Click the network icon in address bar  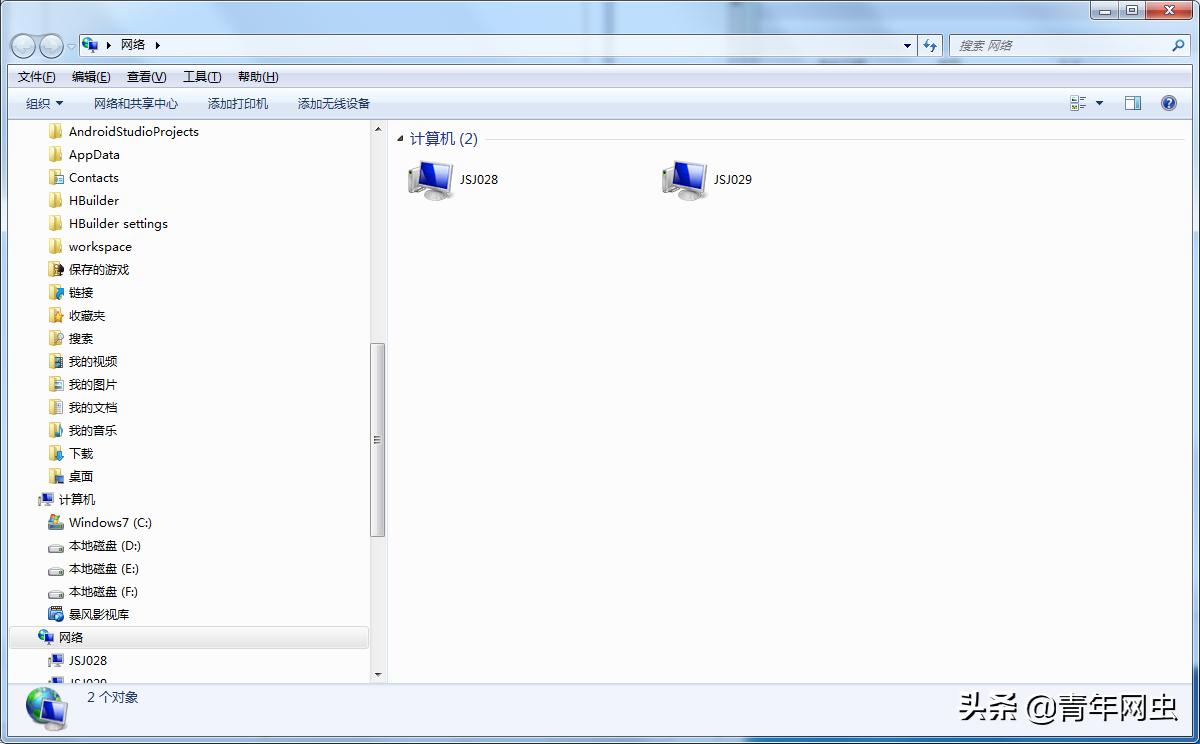pos(90,45)
